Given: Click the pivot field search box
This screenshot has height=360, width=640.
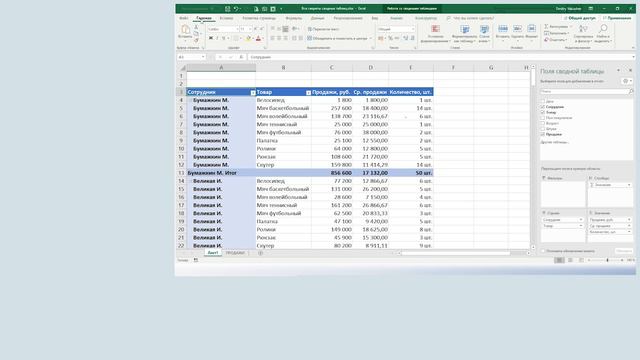Looking at the screenshot, I should [587, 92].
